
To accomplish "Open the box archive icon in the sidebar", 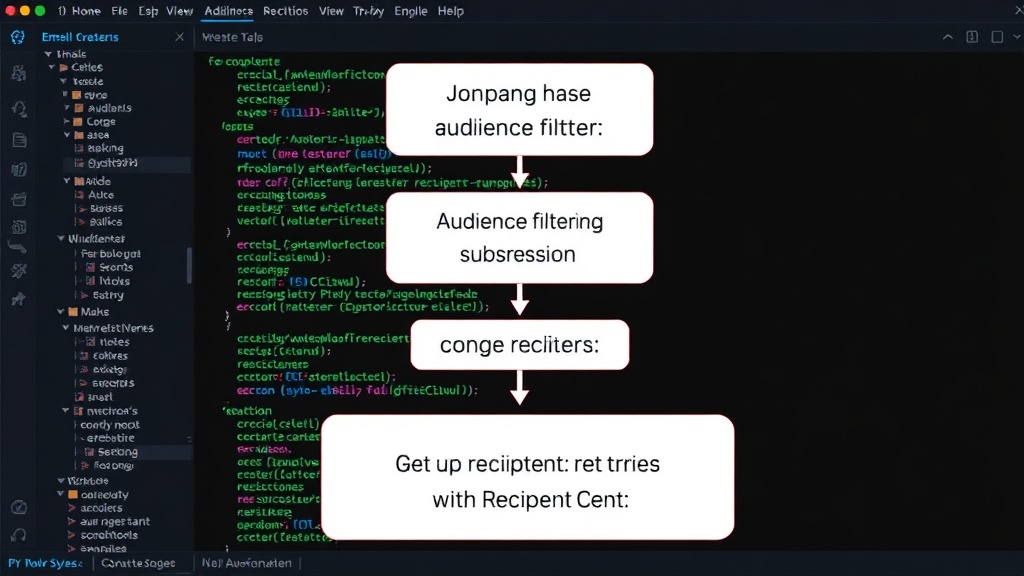I will 19,199.
